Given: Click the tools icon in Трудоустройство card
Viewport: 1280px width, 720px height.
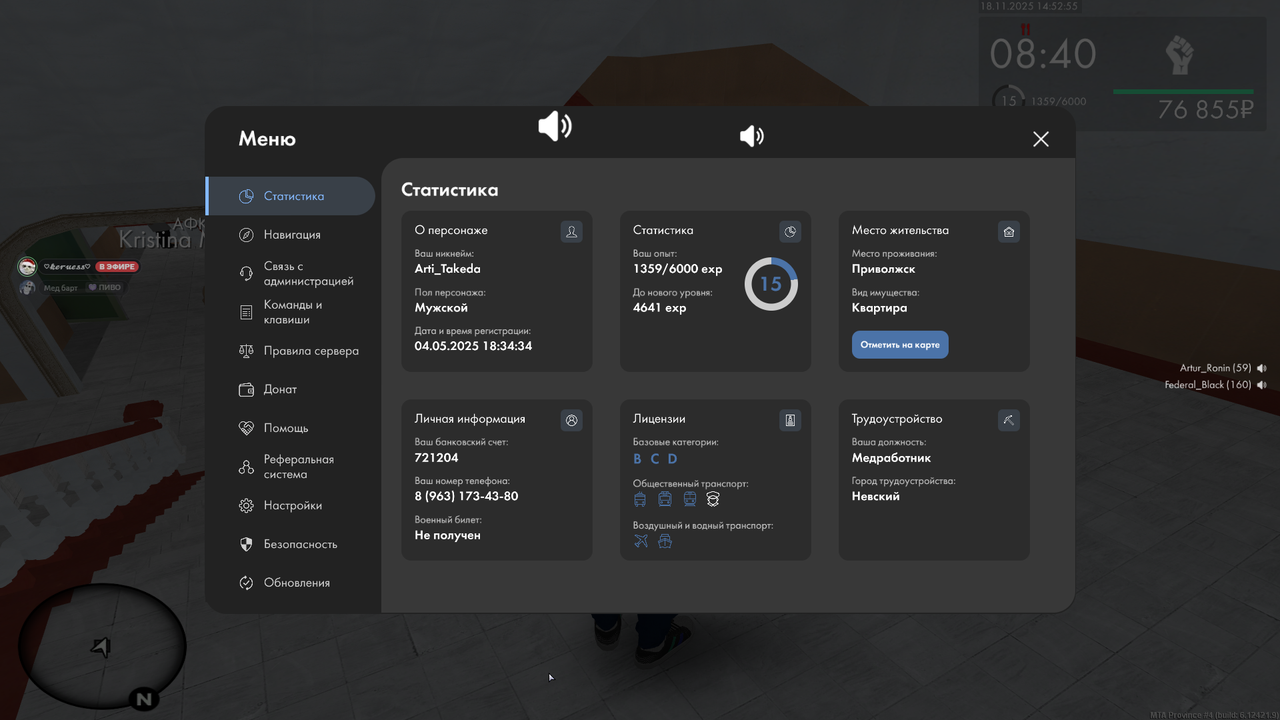Looking at the screenshot, I should [1009, 421].
